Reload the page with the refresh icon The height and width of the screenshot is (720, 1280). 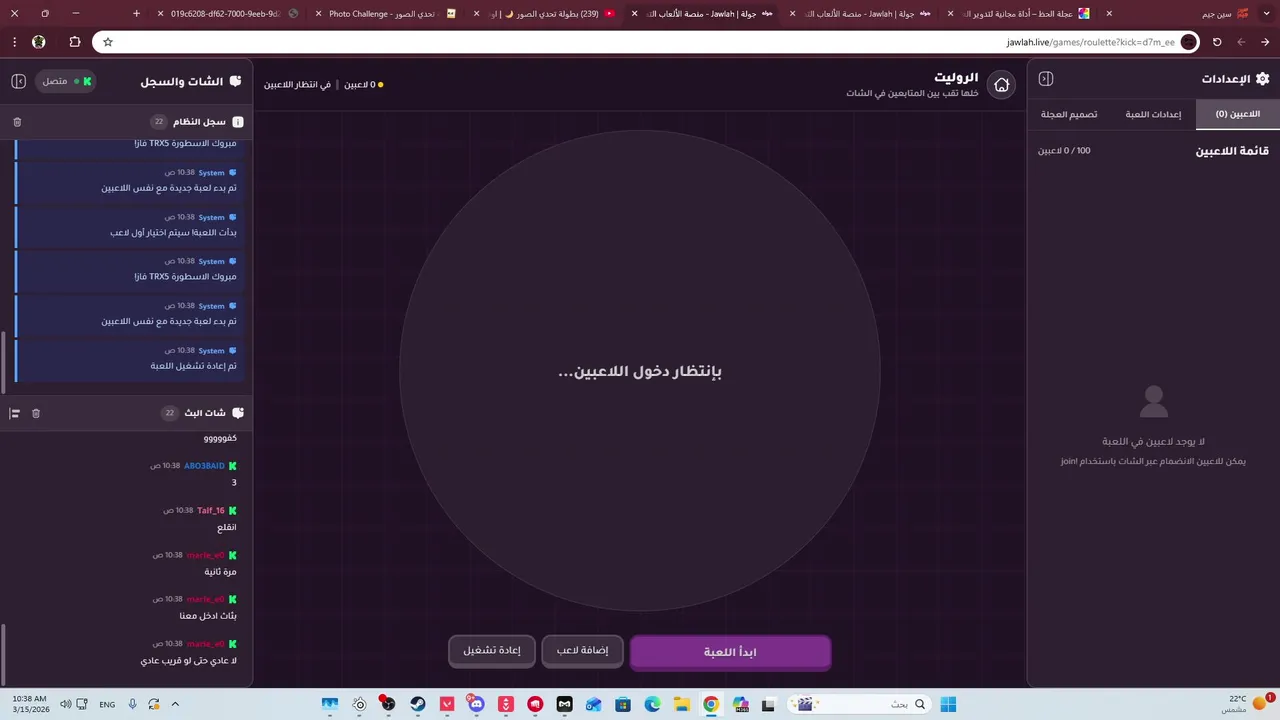point(1217,42)
